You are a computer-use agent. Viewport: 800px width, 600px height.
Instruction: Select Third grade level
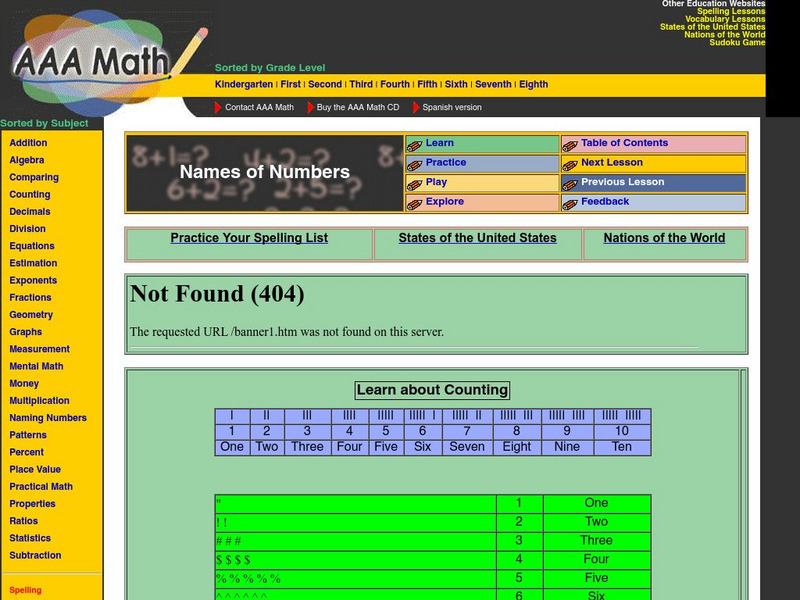click(361, 84)
